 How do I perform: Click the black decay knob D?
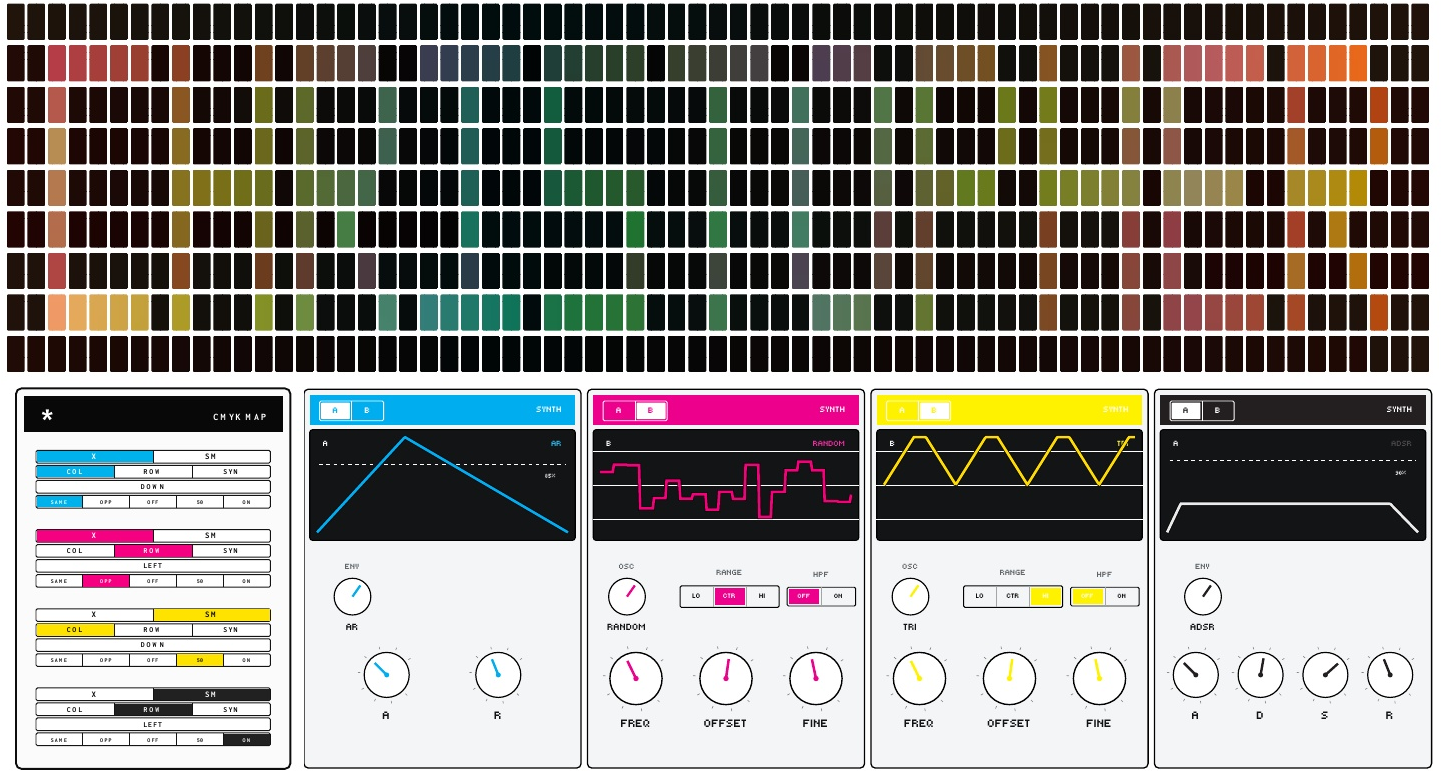[x=1260, y=675]
